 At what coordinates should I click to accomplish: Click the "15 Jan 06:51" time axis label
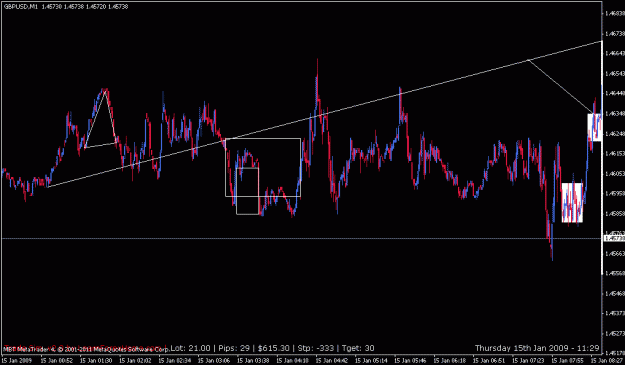tap(489, 361)
